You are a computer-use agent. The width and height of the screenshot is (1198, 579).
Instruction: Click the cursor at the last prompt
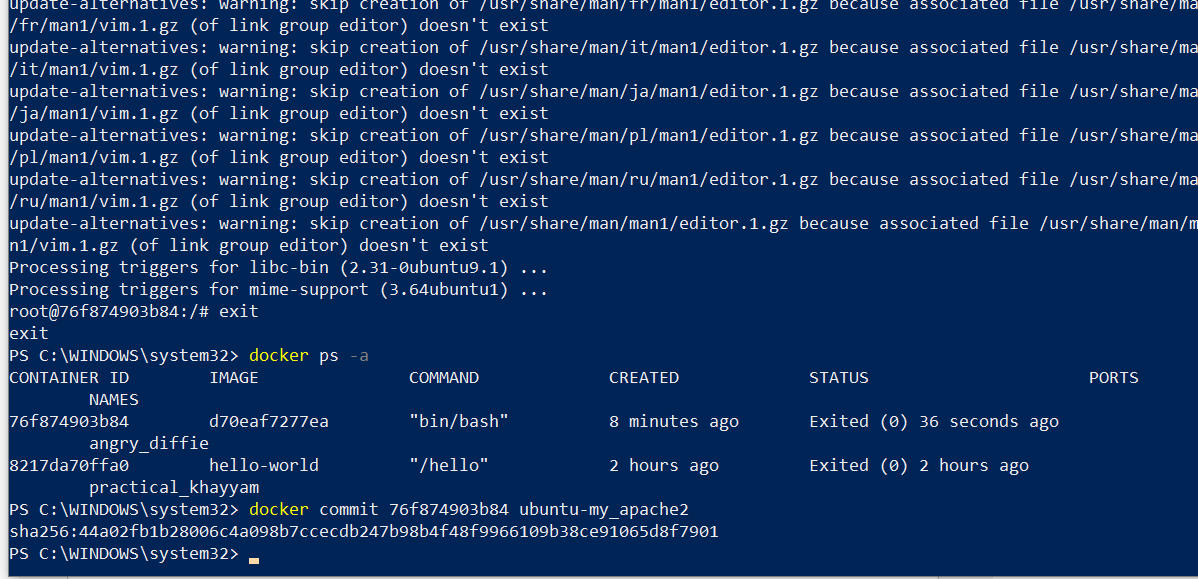[x=254, y=555]
